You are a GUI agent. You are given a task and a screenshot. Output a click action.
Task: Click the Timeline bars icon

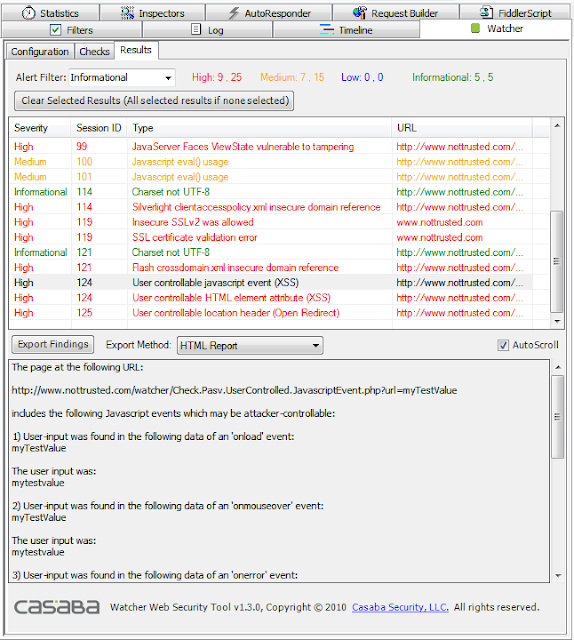[327, 29]
